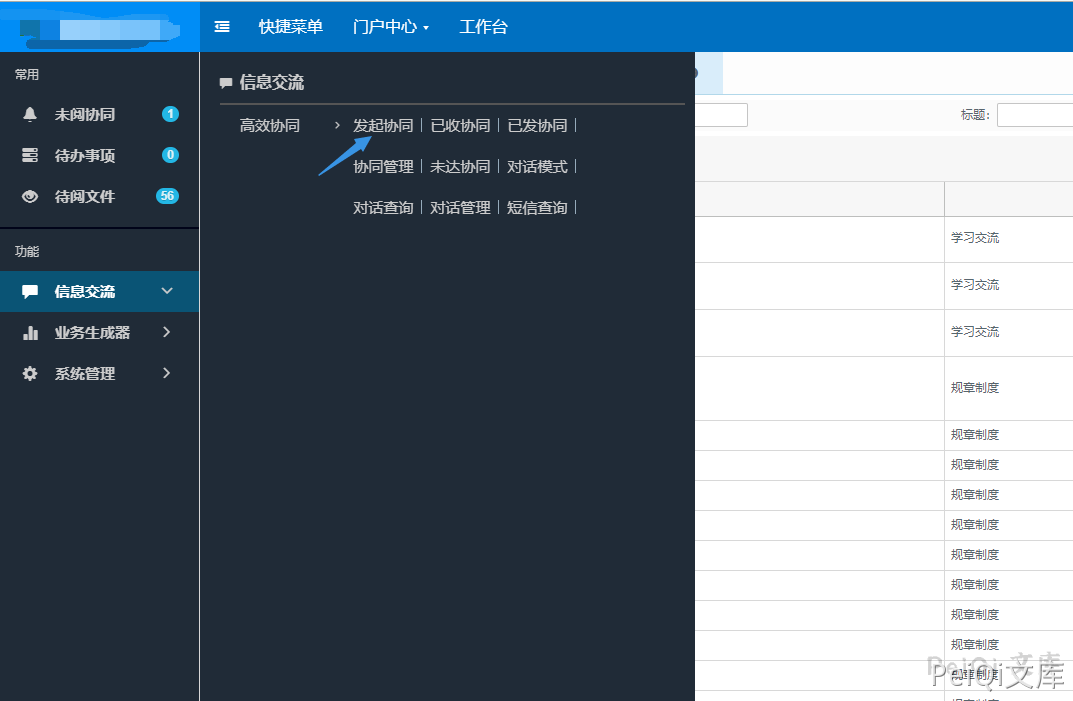Image resolution: width=1073 pixels, height=701 pixels.
Task: Select 发起协同 link
Action: pyautogui.click(x=383, y=126)
